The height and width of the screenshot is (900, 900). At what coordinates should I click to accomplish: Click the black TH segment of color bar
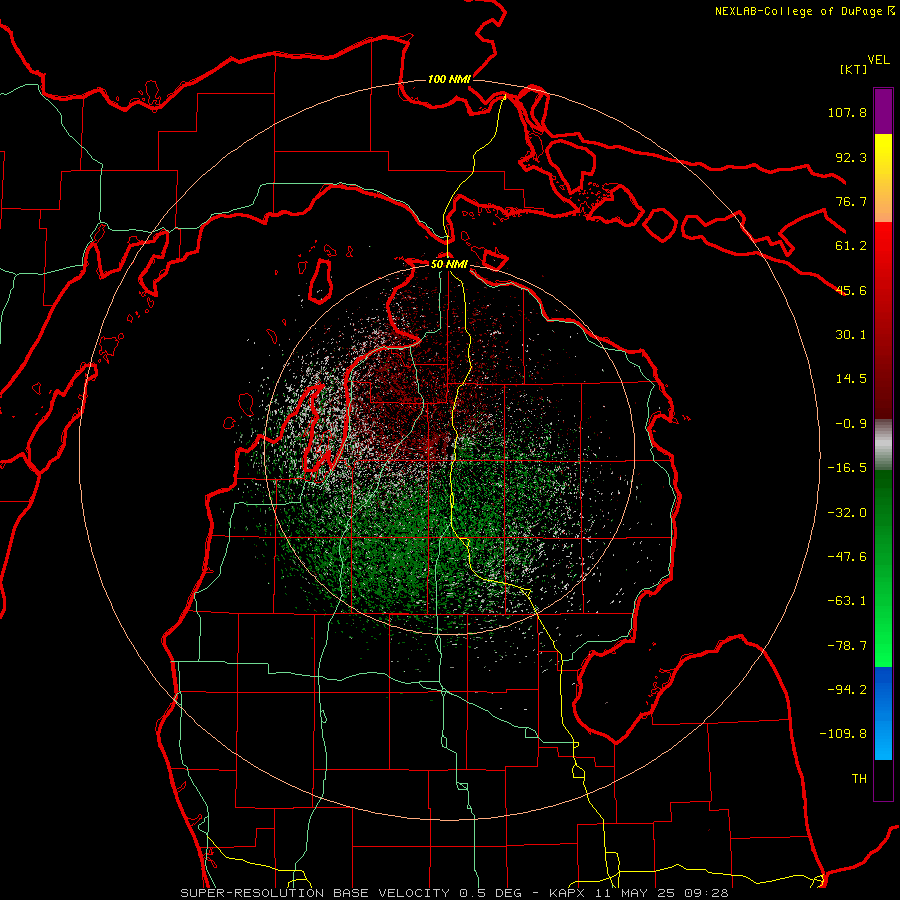click(x=883, y=780)
